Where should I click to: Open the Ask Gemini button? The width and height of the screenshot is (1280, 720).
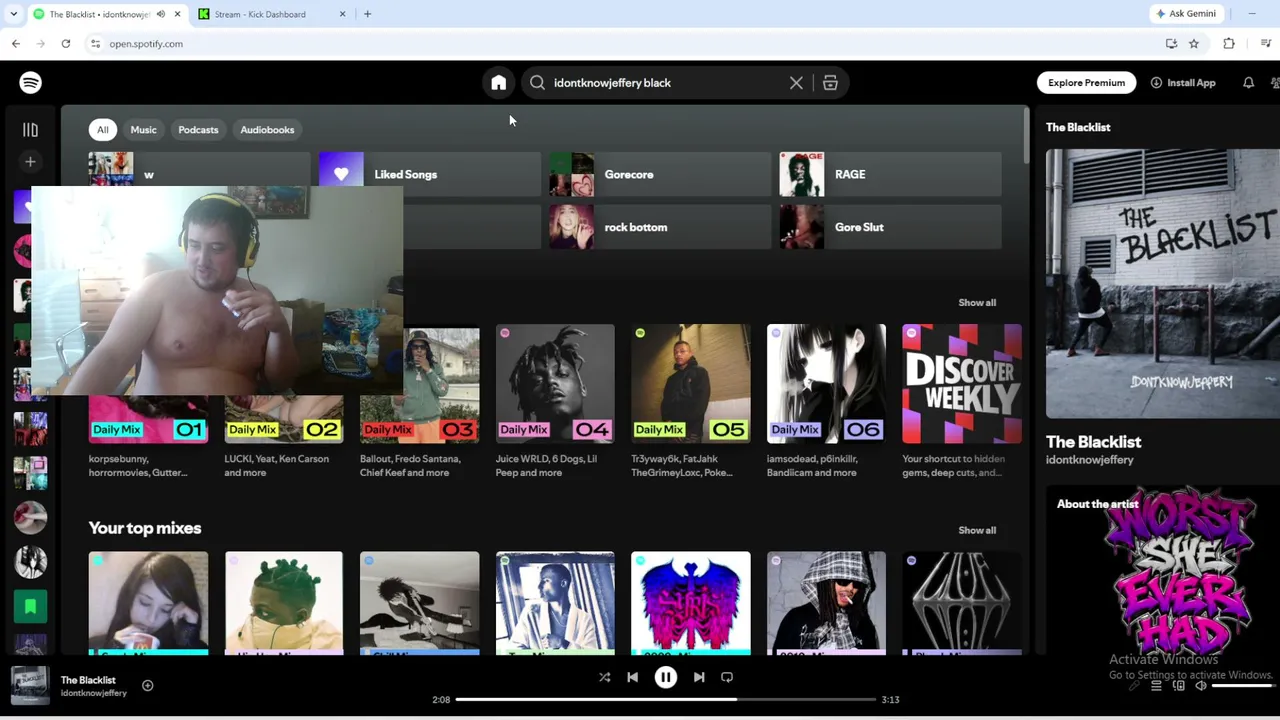click(1186, 14)
